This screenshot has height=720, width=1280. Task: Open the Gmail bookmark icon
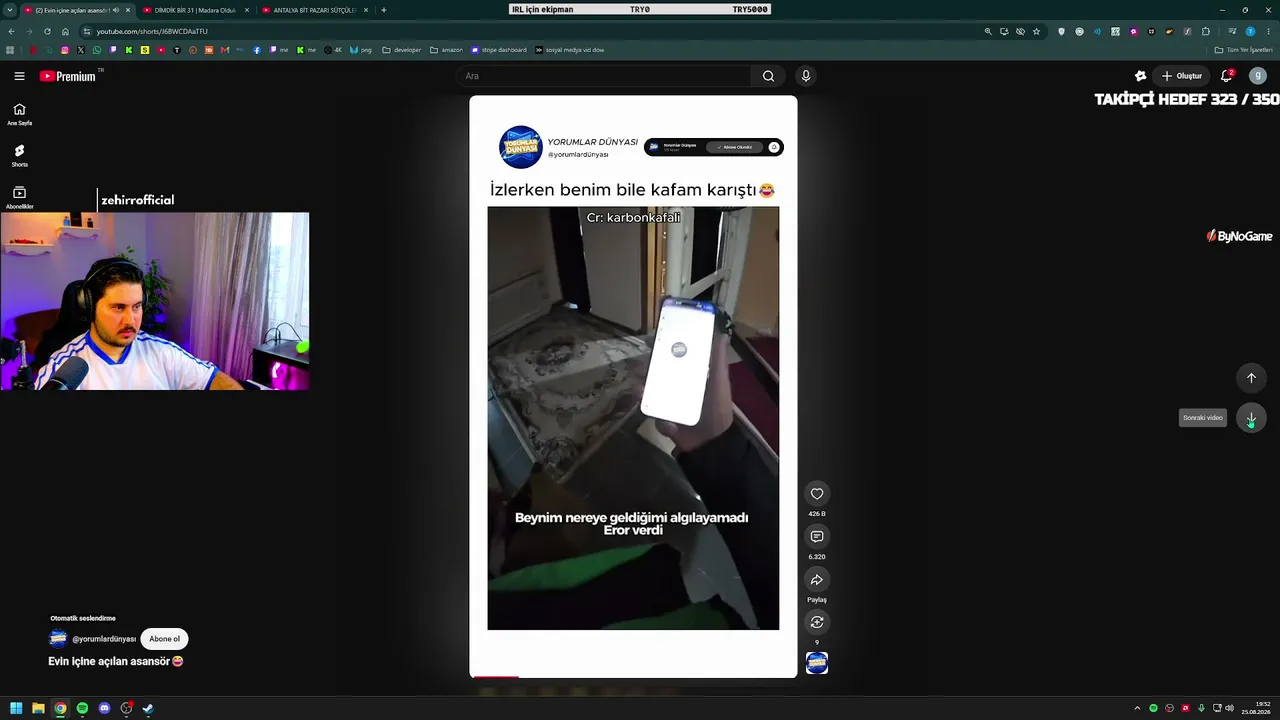pyautogui.click(x=225, y=50)
